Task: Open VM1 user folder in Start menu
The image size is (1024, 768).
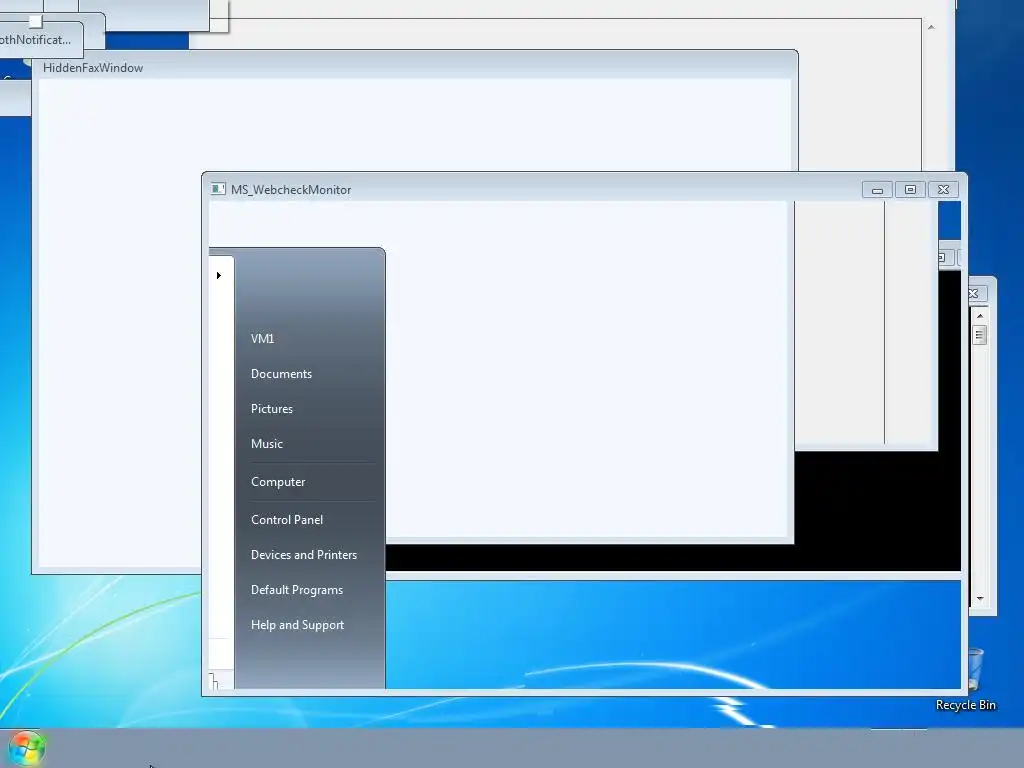Action: 263,338
